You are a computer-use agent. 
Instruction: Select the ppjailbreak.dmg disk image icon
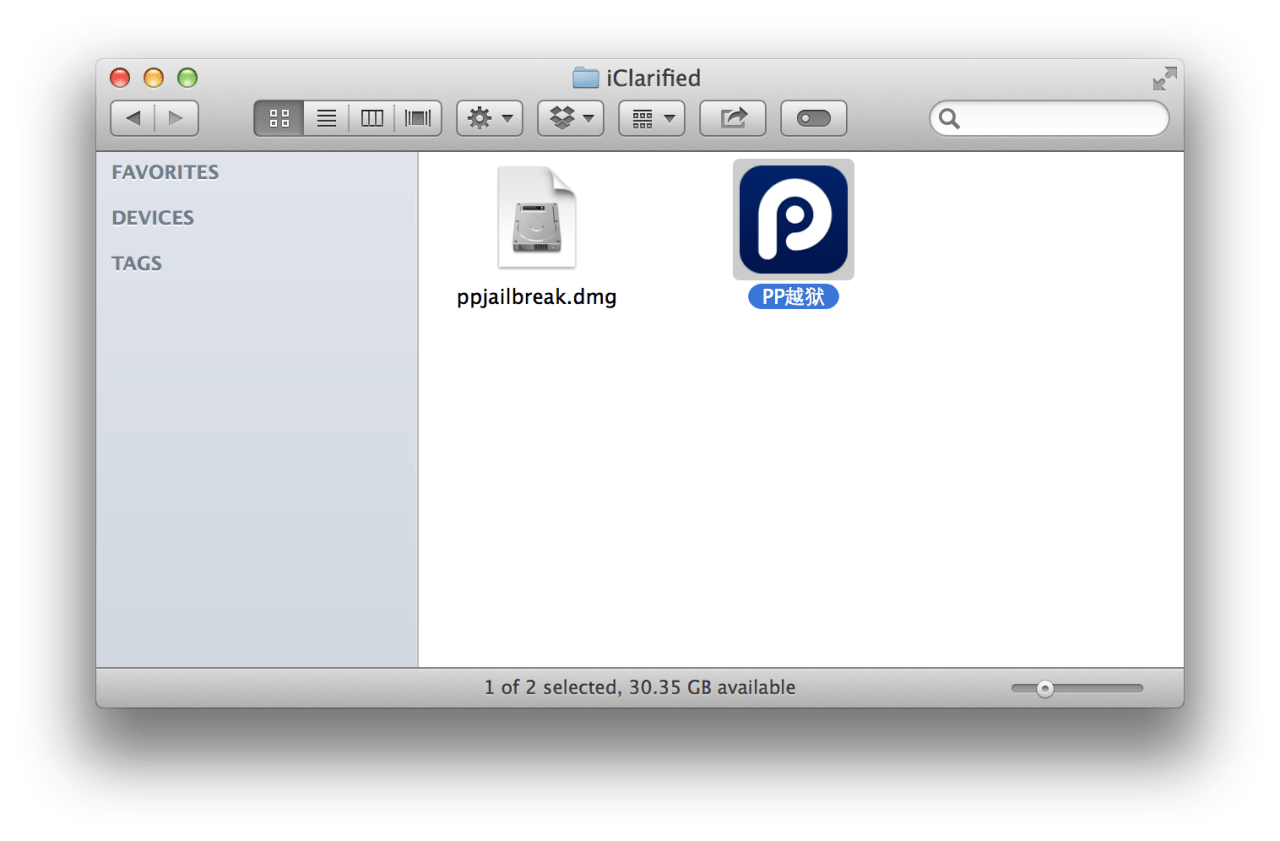pos(537,218)
